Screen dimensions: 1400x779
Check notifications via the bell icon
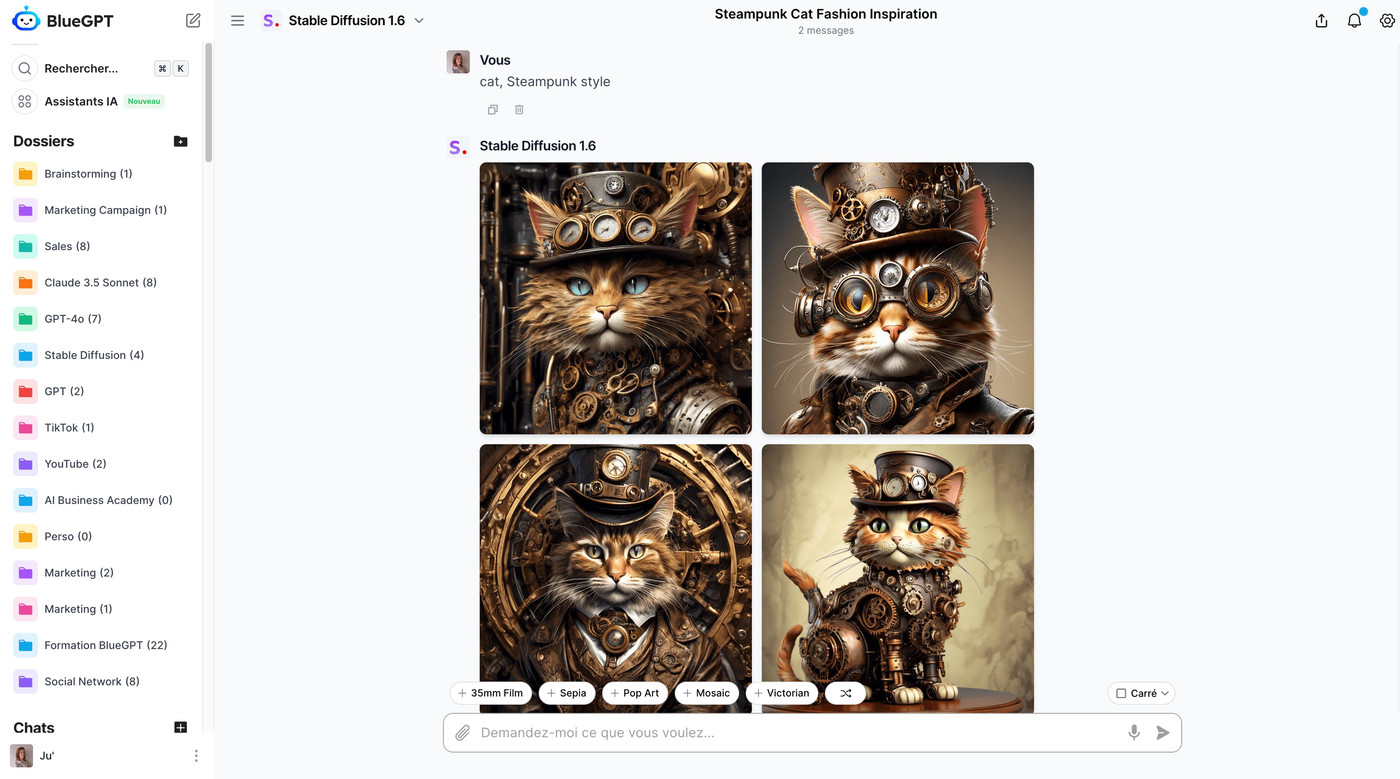point(1354,20)
